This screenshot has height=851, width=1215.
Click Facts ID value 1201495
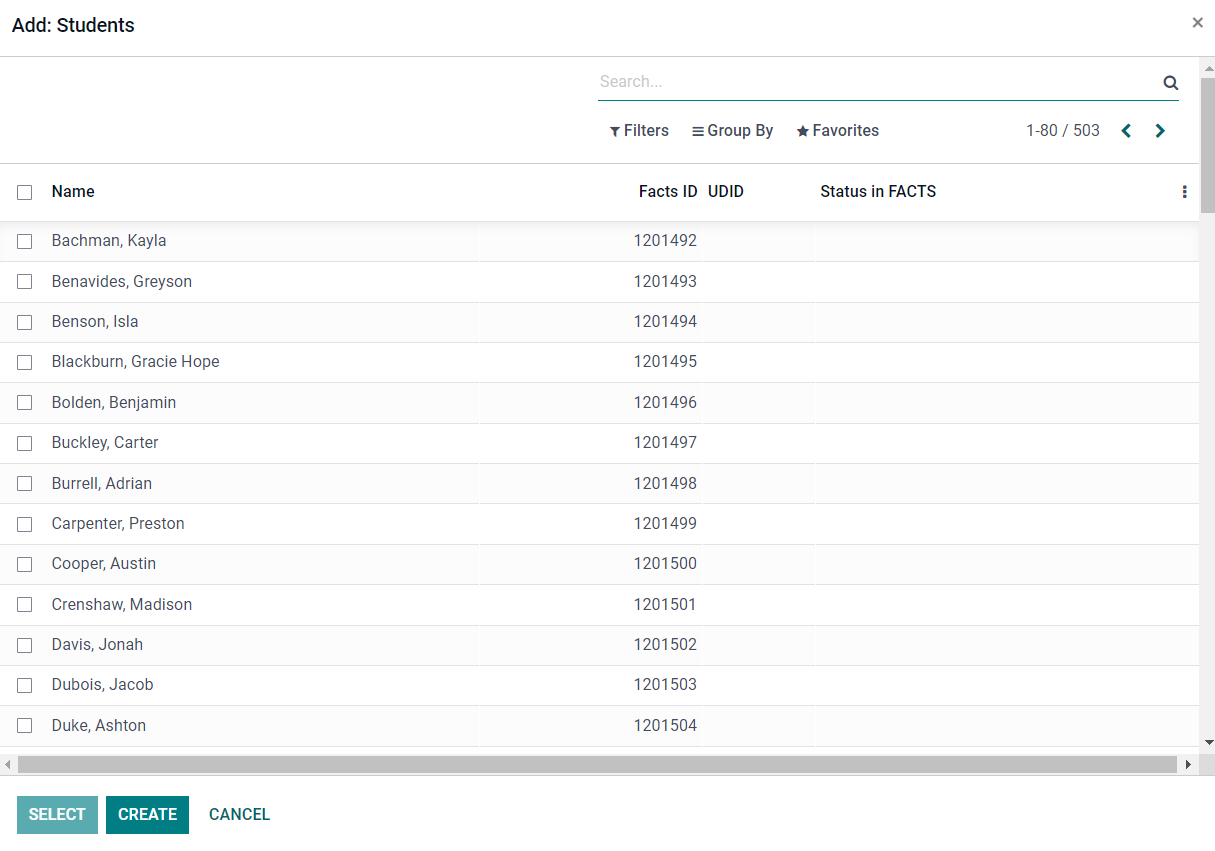click(665, 362)
